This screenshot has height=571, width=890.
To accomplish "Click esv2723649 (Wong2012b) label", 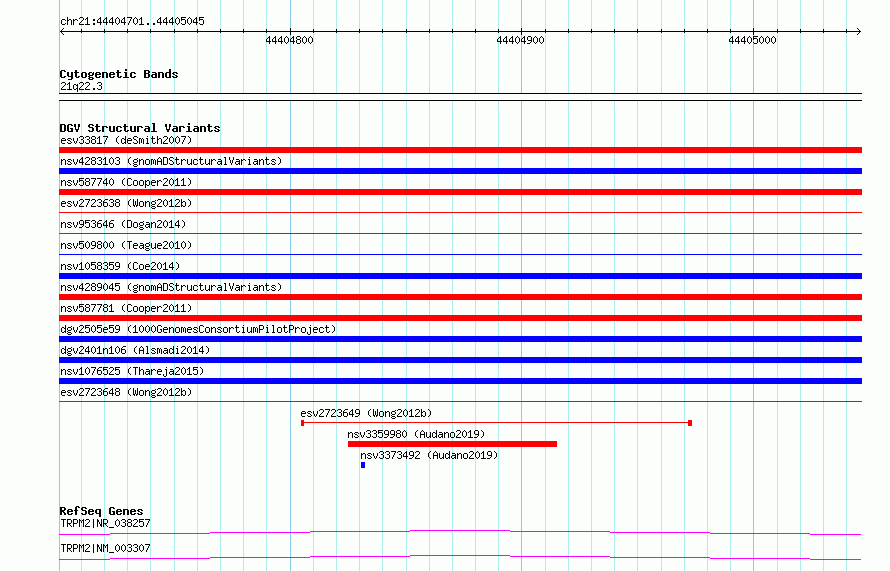I will tap(366, 413).
